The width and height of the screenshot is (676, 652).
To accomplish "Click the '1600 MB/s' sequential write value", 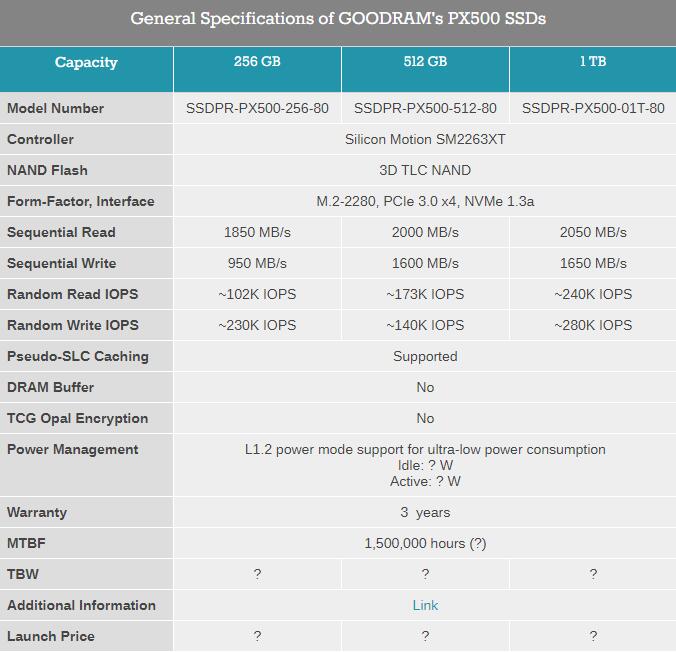I will click(425, 263).
